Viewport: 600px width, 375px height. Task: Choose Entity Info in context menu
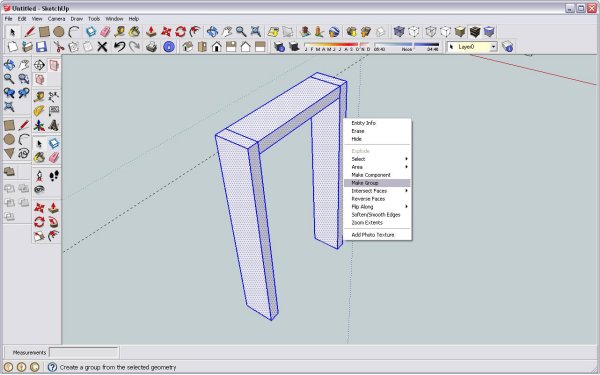(377, 123)
